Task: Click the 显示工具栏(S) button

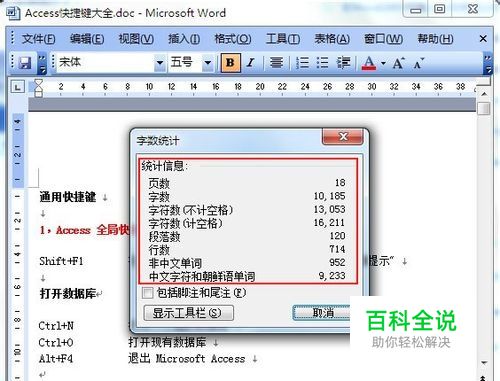Action: click(x=188, y=313)
